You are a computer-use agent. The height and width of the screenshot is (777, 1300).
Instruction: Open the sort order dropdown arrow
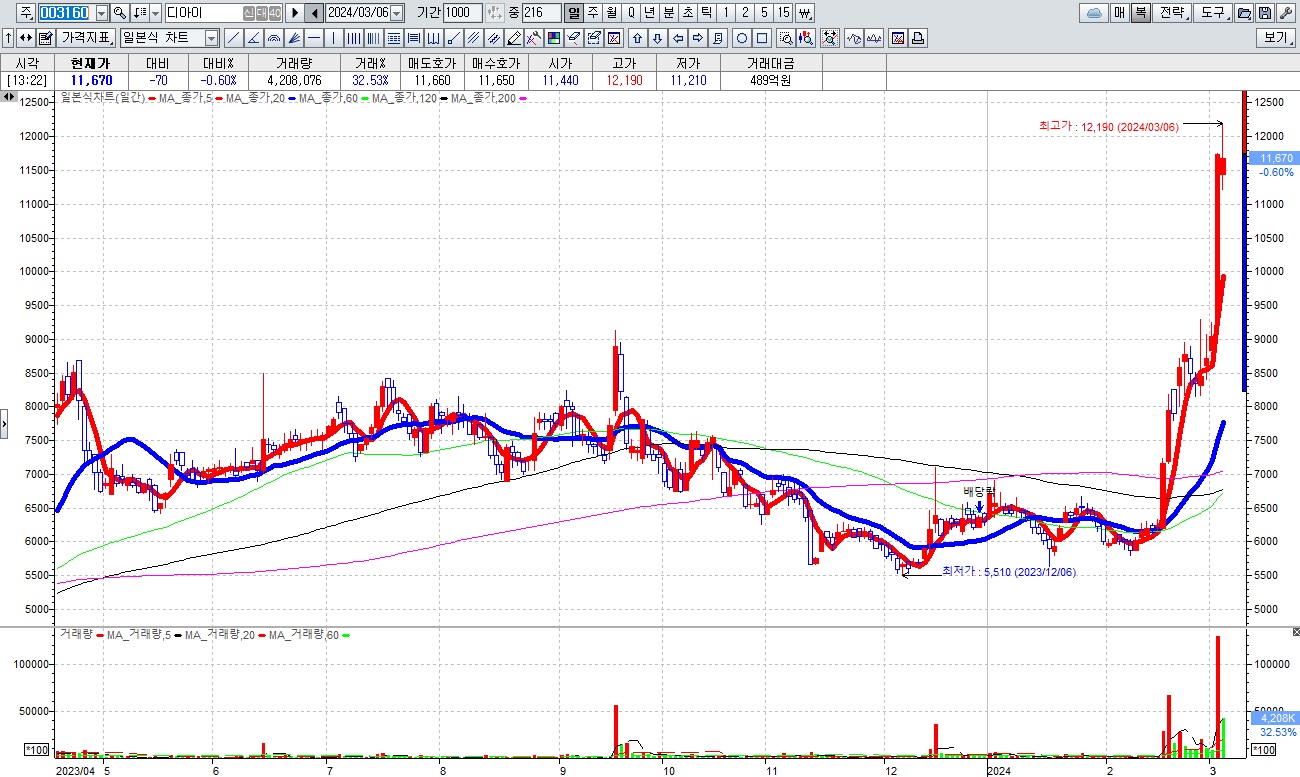pyautogui.click(x=155, y=13)
